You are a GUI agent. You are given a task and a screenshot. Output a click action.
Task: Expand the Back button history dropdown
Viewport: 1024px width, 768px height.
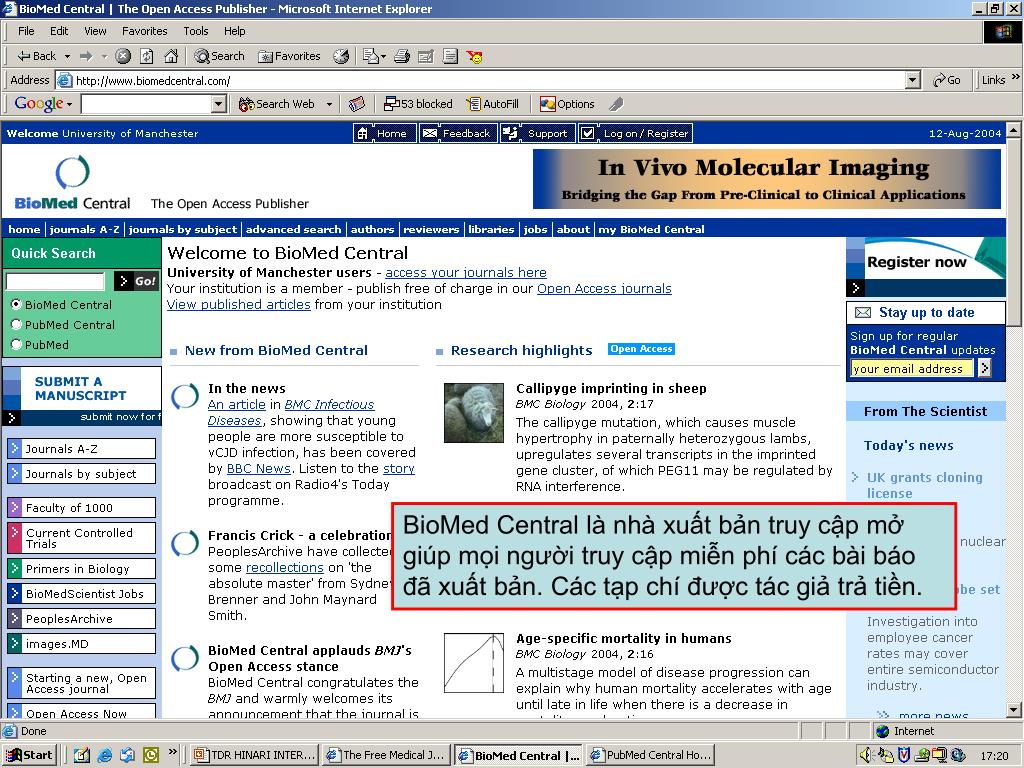point(67,57)
